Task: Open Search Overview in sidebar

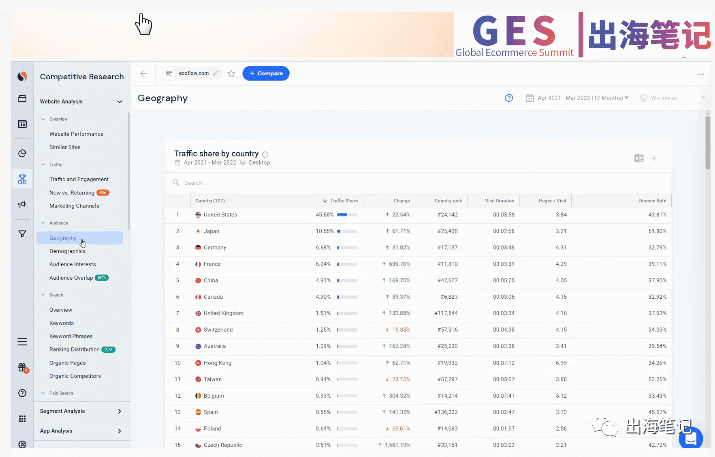Action: pyautogui.click(x=61, y=310)
